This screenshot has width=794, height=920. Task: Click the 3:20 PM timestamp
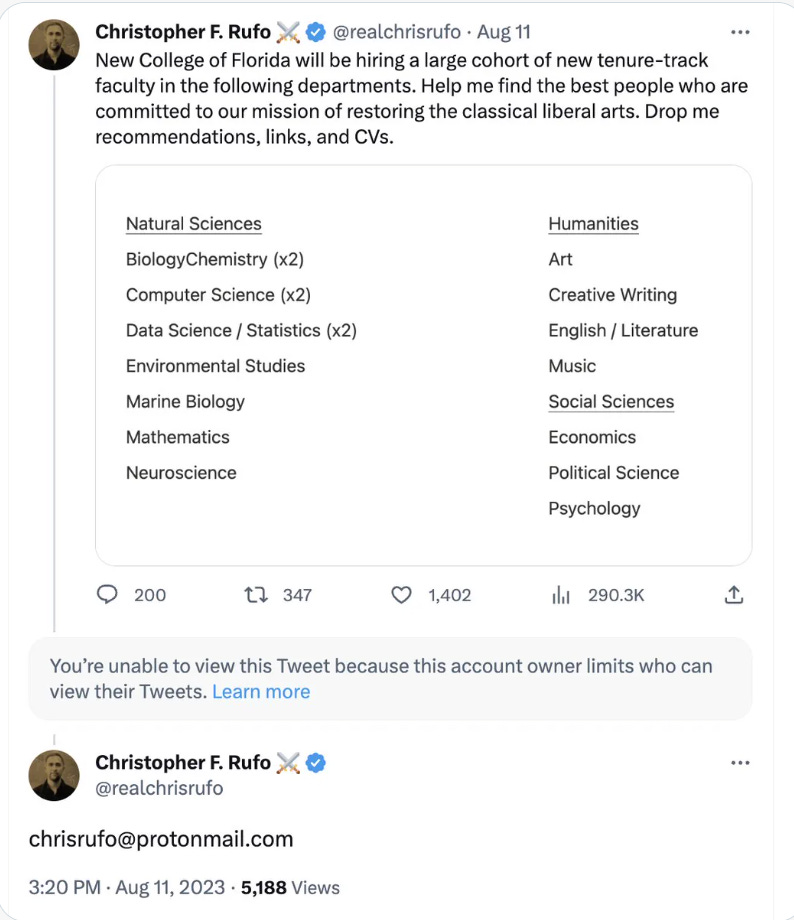pos(64,887)
